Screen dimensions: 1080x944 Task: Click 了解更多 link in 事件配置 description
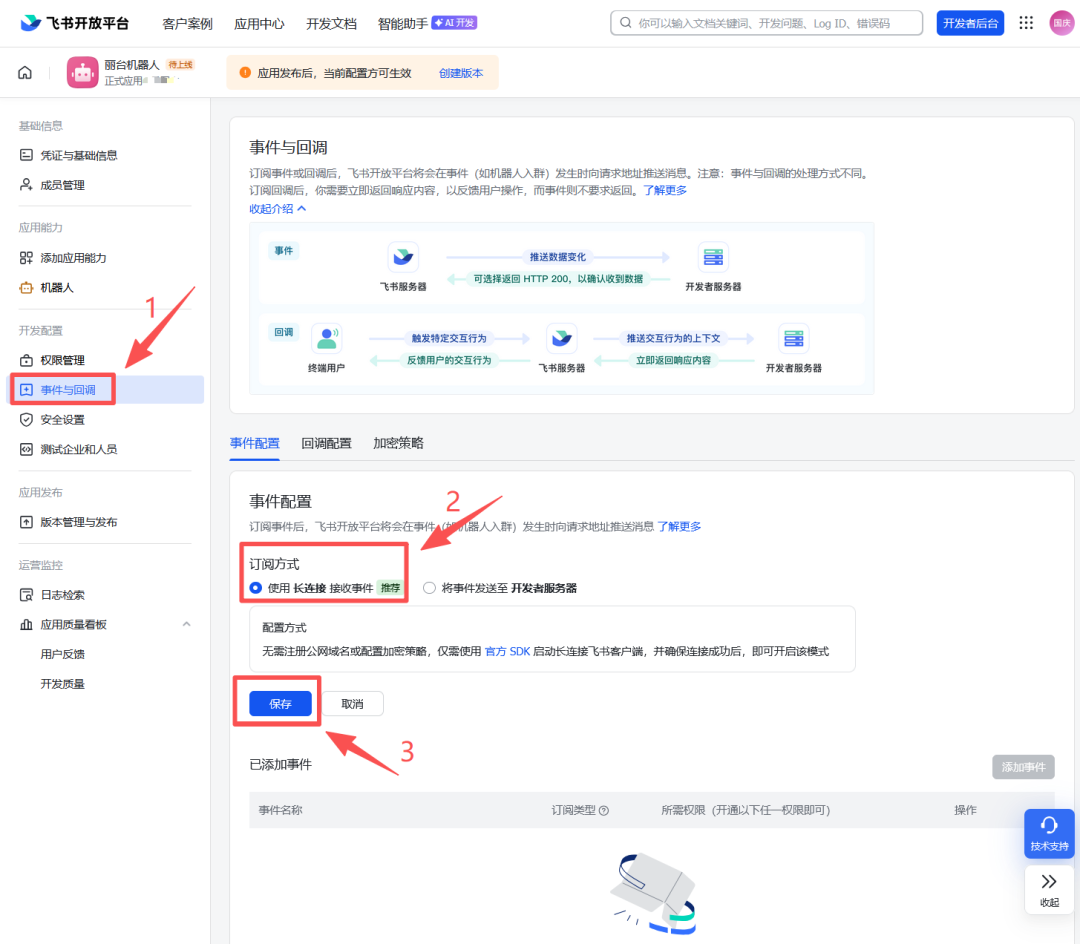tap(679, 527)
